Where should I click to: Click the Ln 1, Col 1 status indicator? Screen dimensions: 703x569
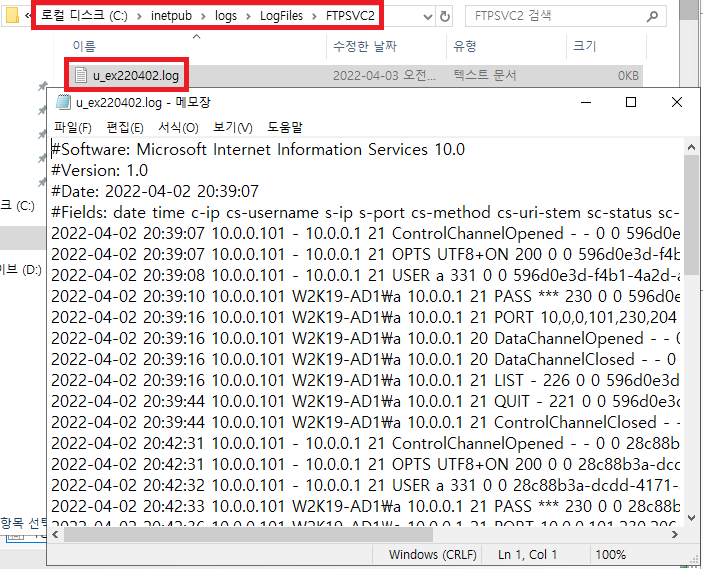[527, 555]
